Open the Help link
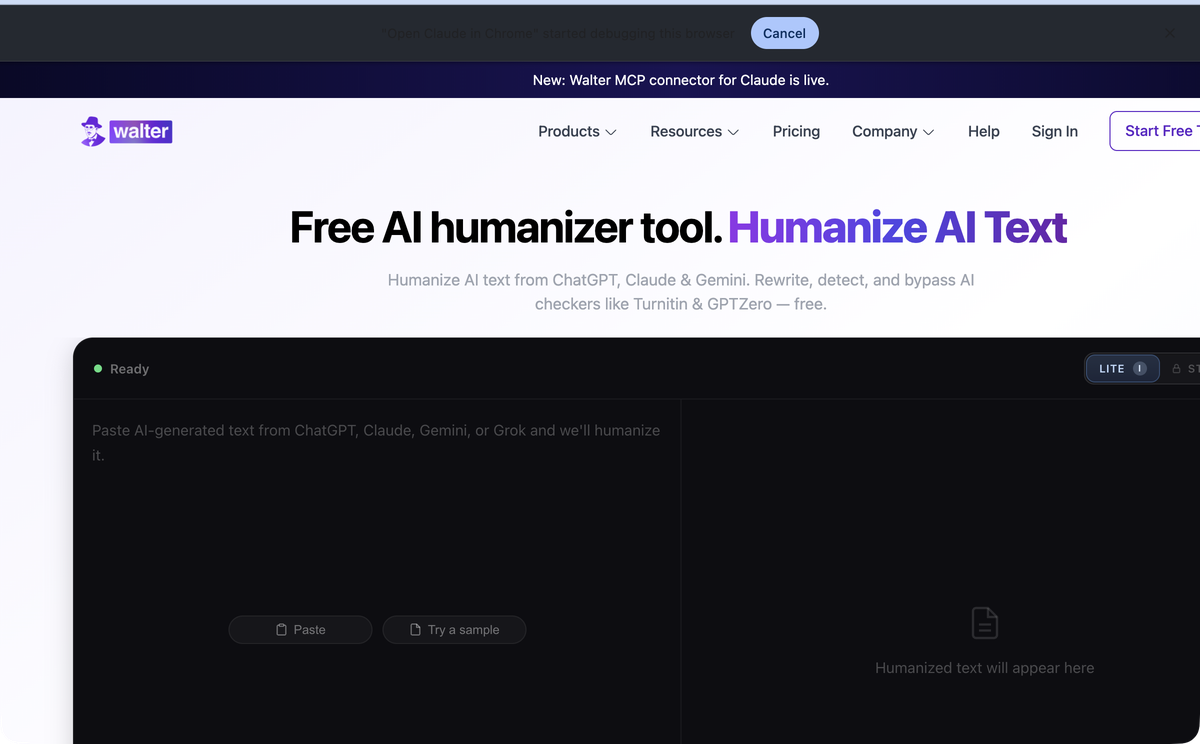 click(x=983, y=131)
